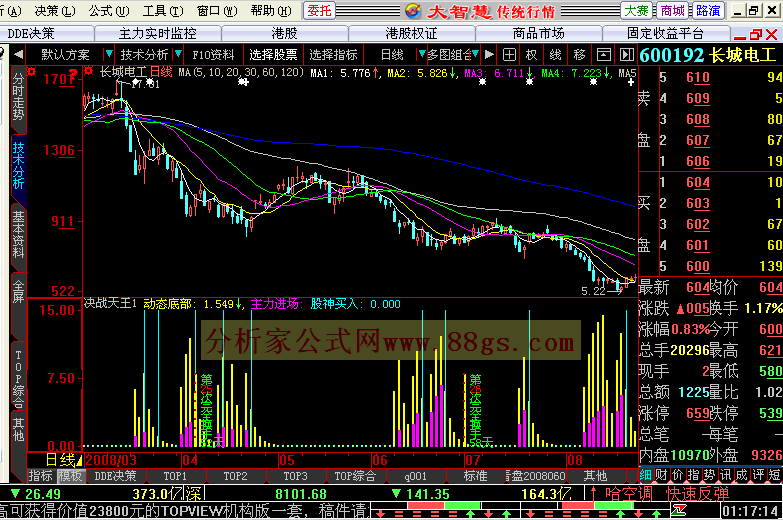
Task: Click the 600192 长城电工 stock title
Action: pyautogui.click(x=708, y=55)
